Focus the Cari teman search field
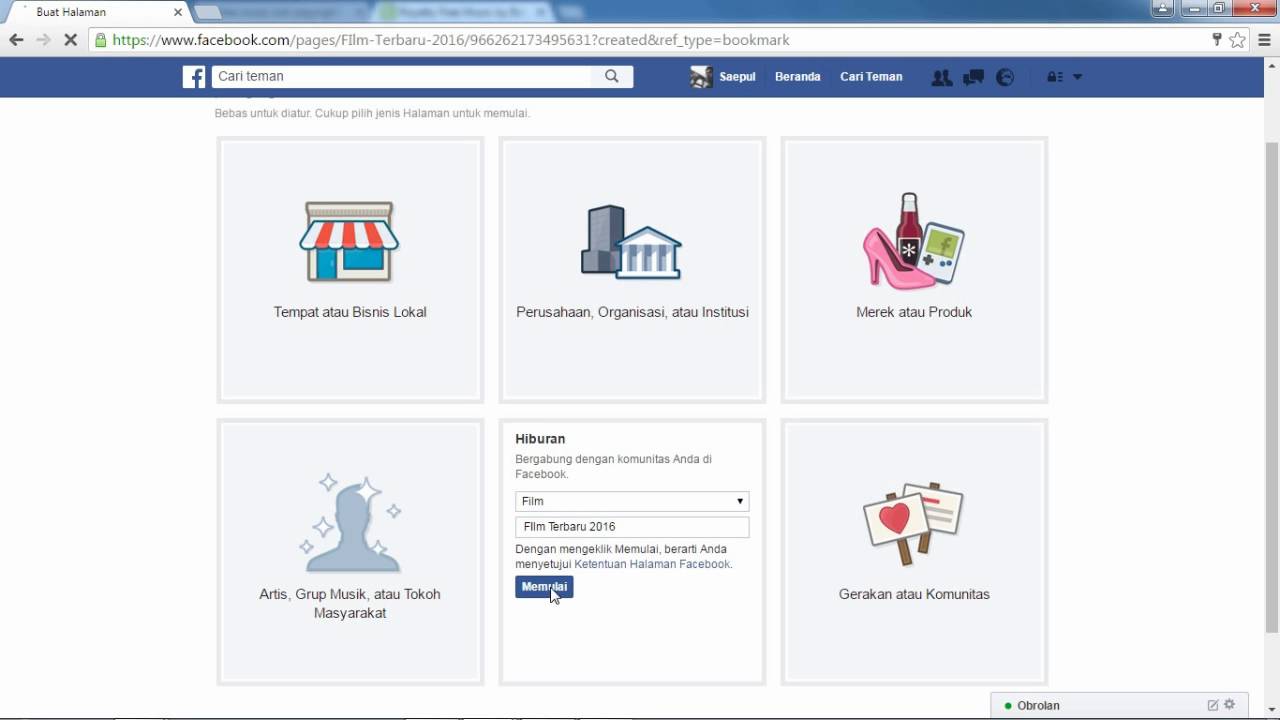The height and width of the screenshot is (720, 1280). tap(401, 76)
